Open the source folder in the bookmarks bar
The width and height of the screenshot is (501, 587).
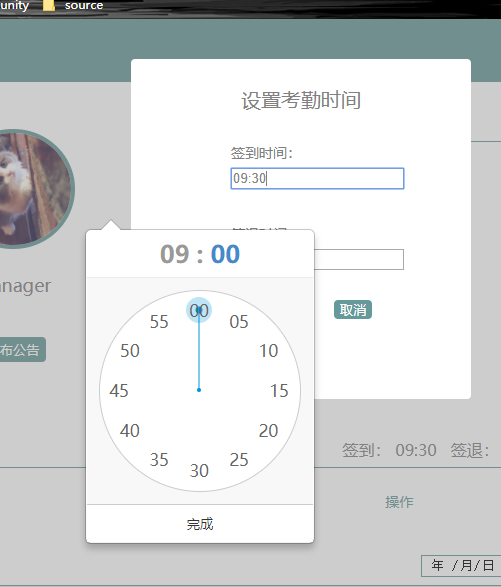(73, 5)
